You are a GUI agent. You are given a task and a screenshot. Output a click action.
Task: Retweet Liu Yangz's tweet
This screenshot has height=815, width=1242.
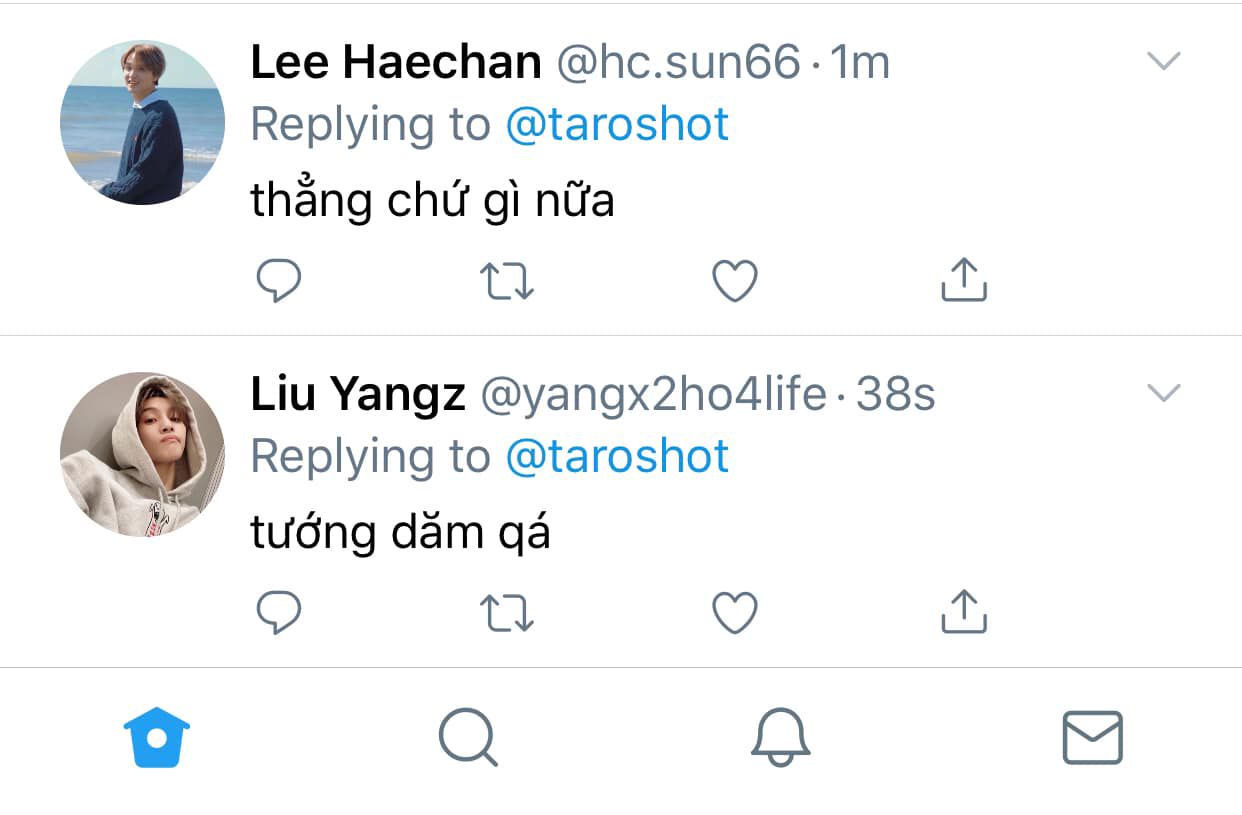(507, 613)
